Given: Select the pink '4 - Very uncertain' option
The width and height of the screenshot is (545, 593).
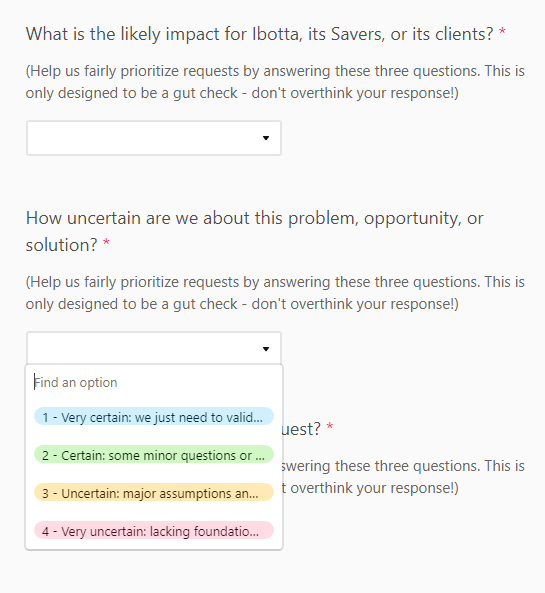Looking at the screenshot, I should click(154, 531).
